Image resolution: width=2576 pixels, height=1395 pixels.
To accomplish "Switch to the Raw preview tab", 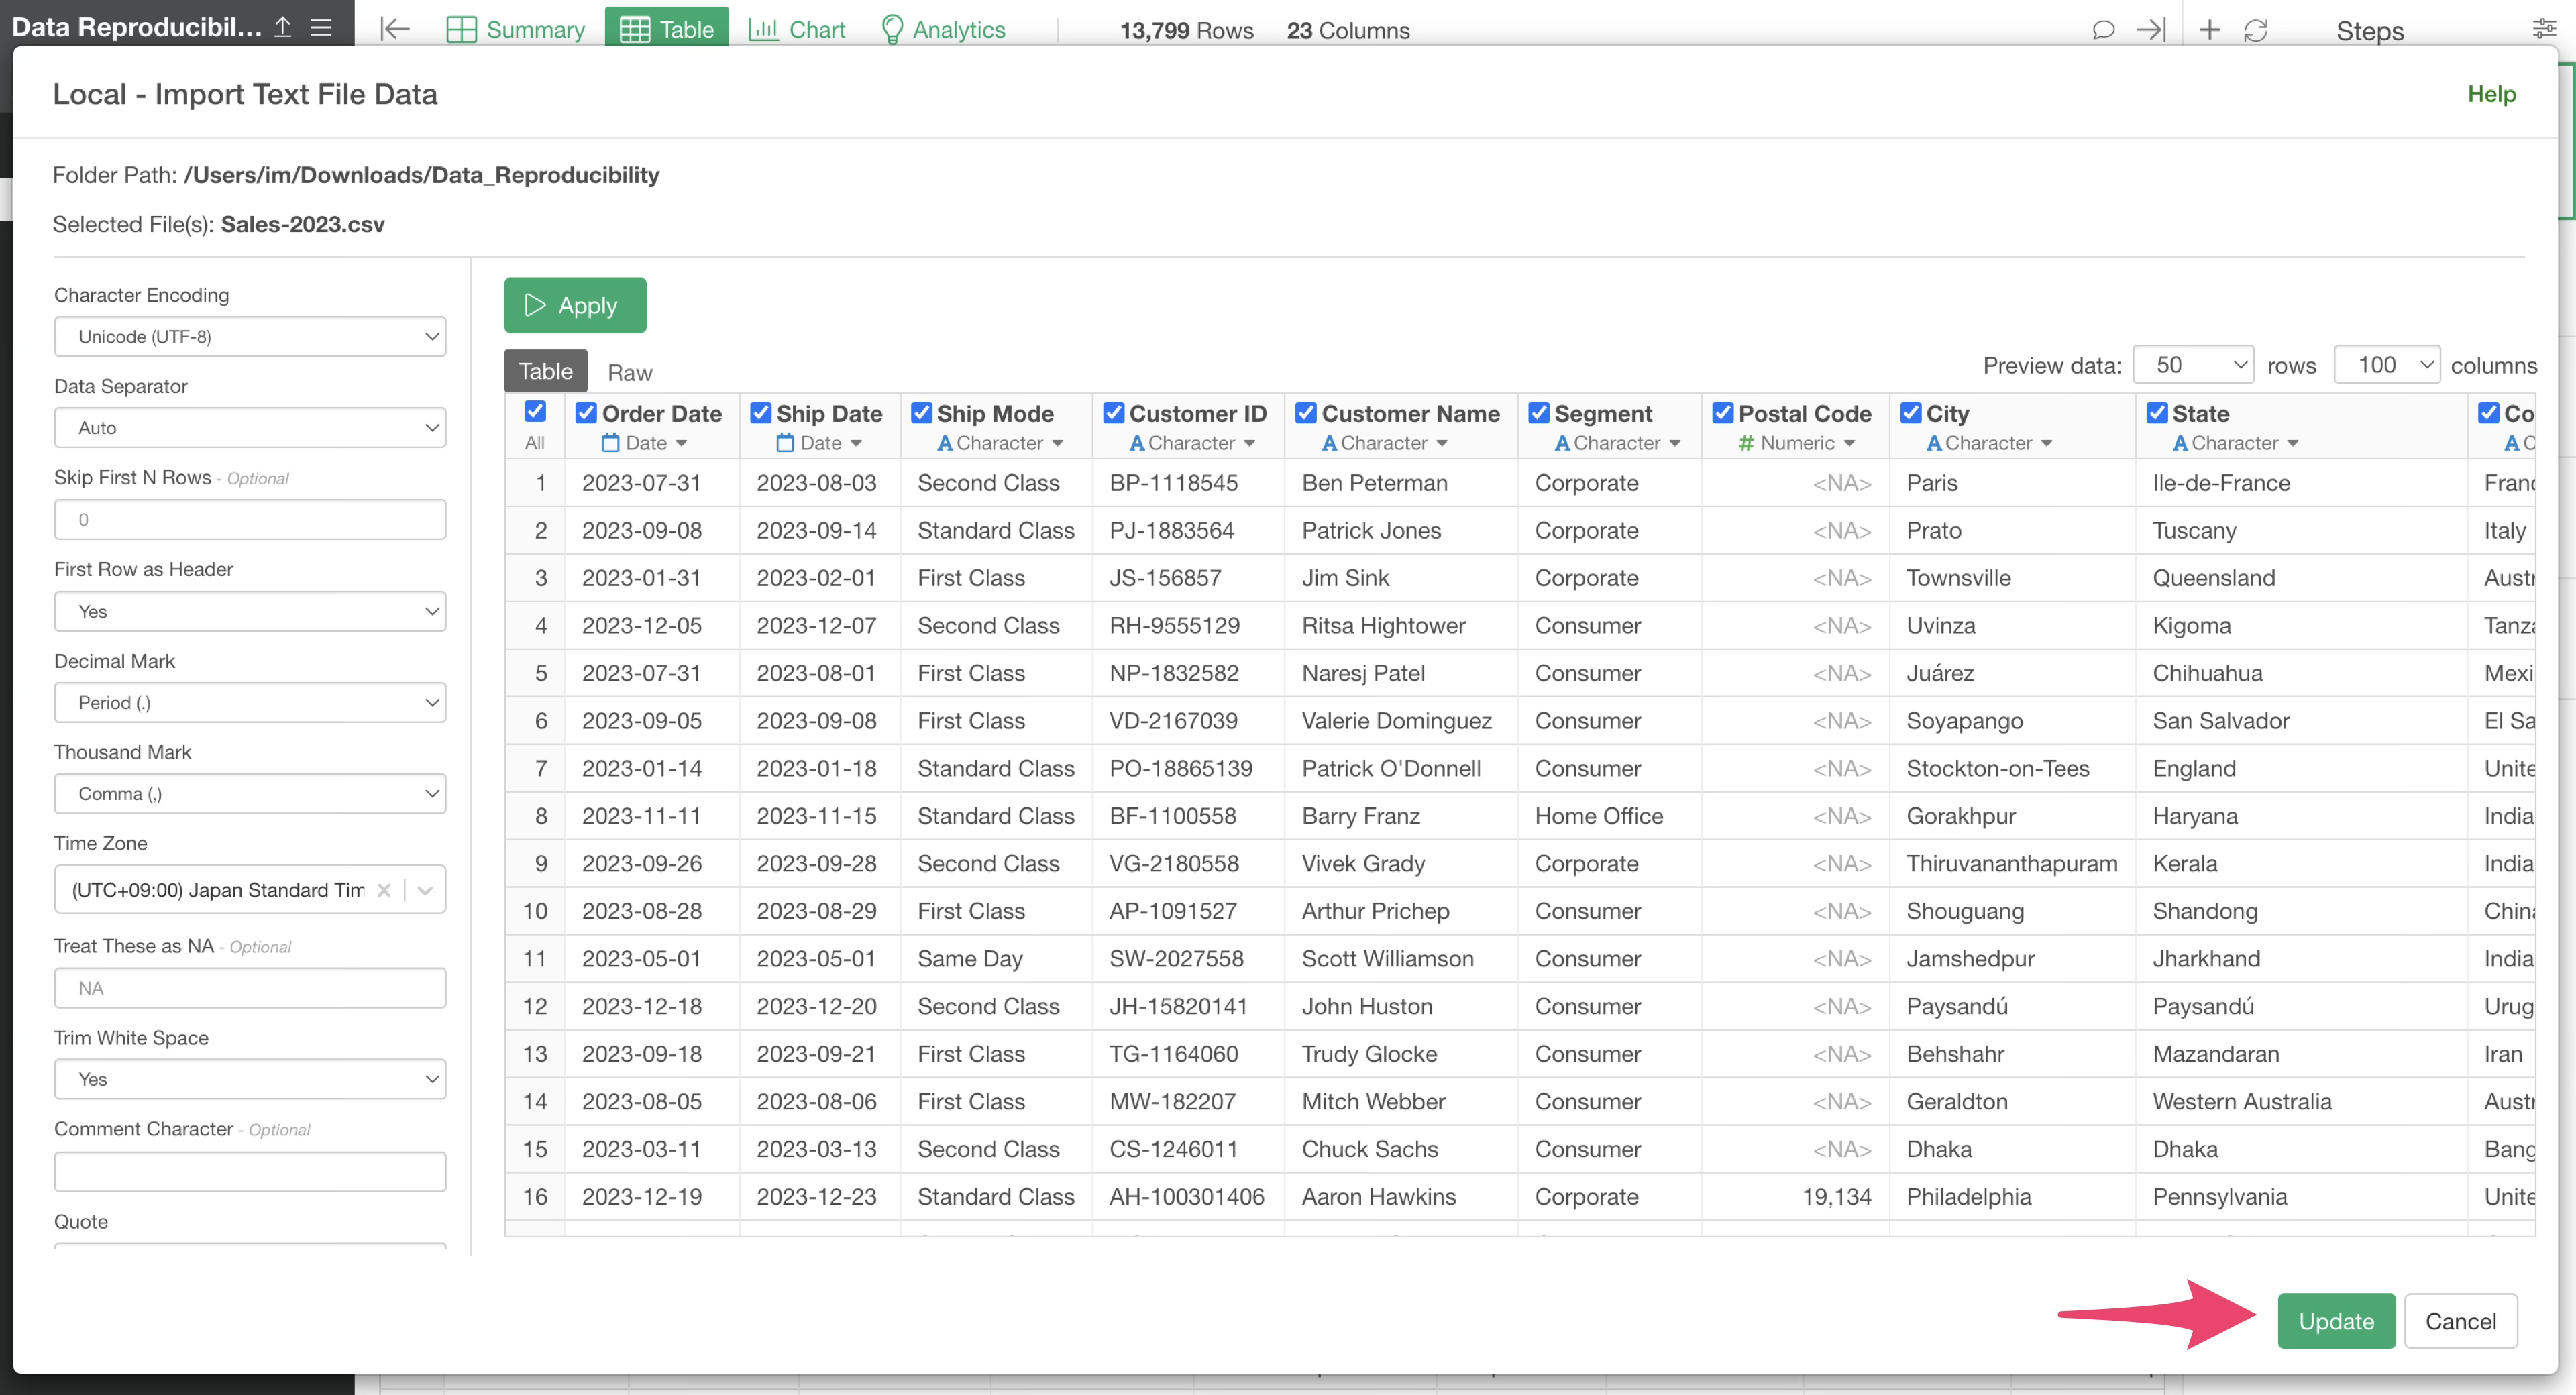I will (x=629, y=372).
